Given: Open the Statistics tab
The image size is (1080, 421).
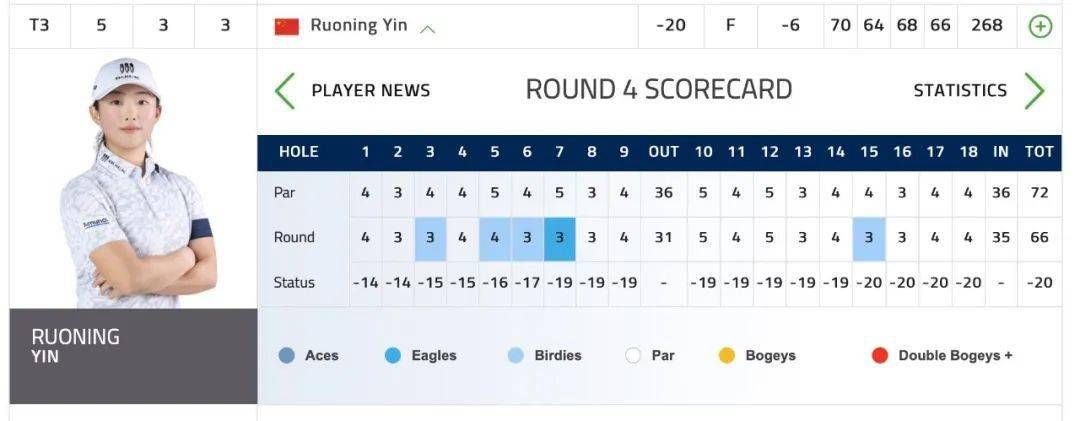Looking at the screenshot, I should coord(960,90).
